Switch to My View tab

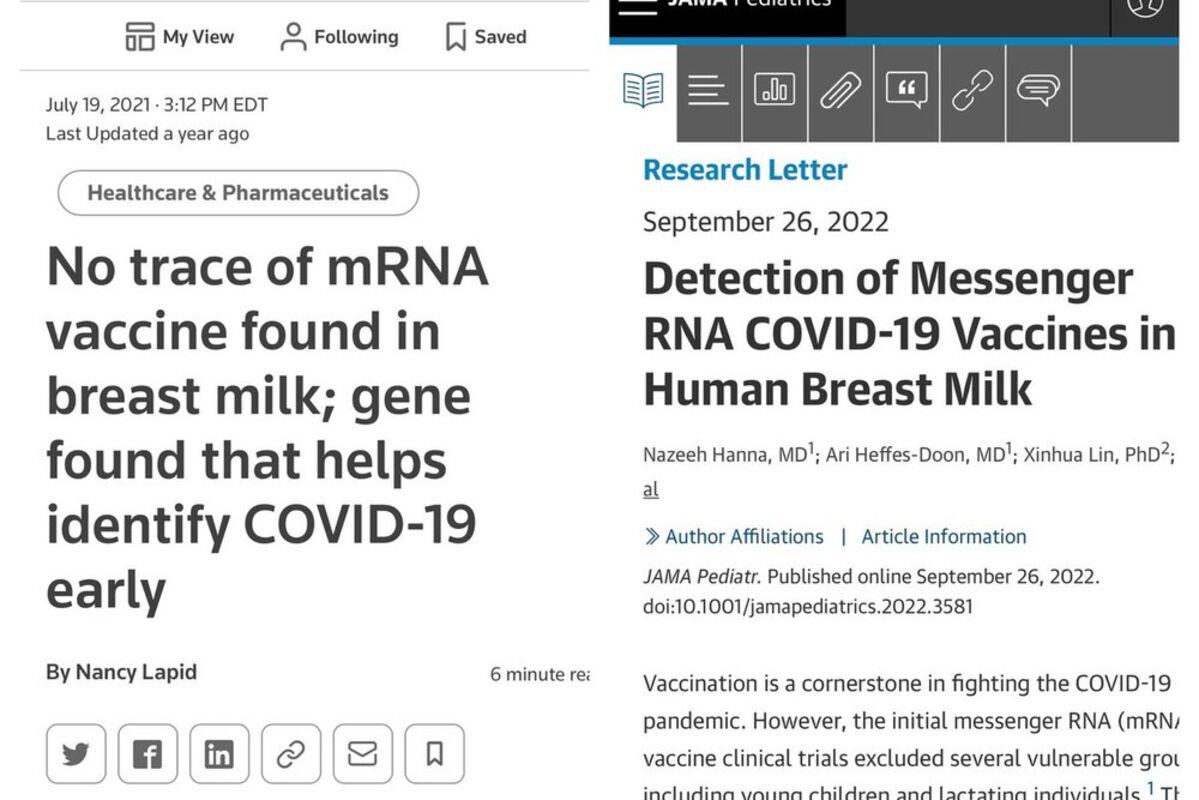180,37
